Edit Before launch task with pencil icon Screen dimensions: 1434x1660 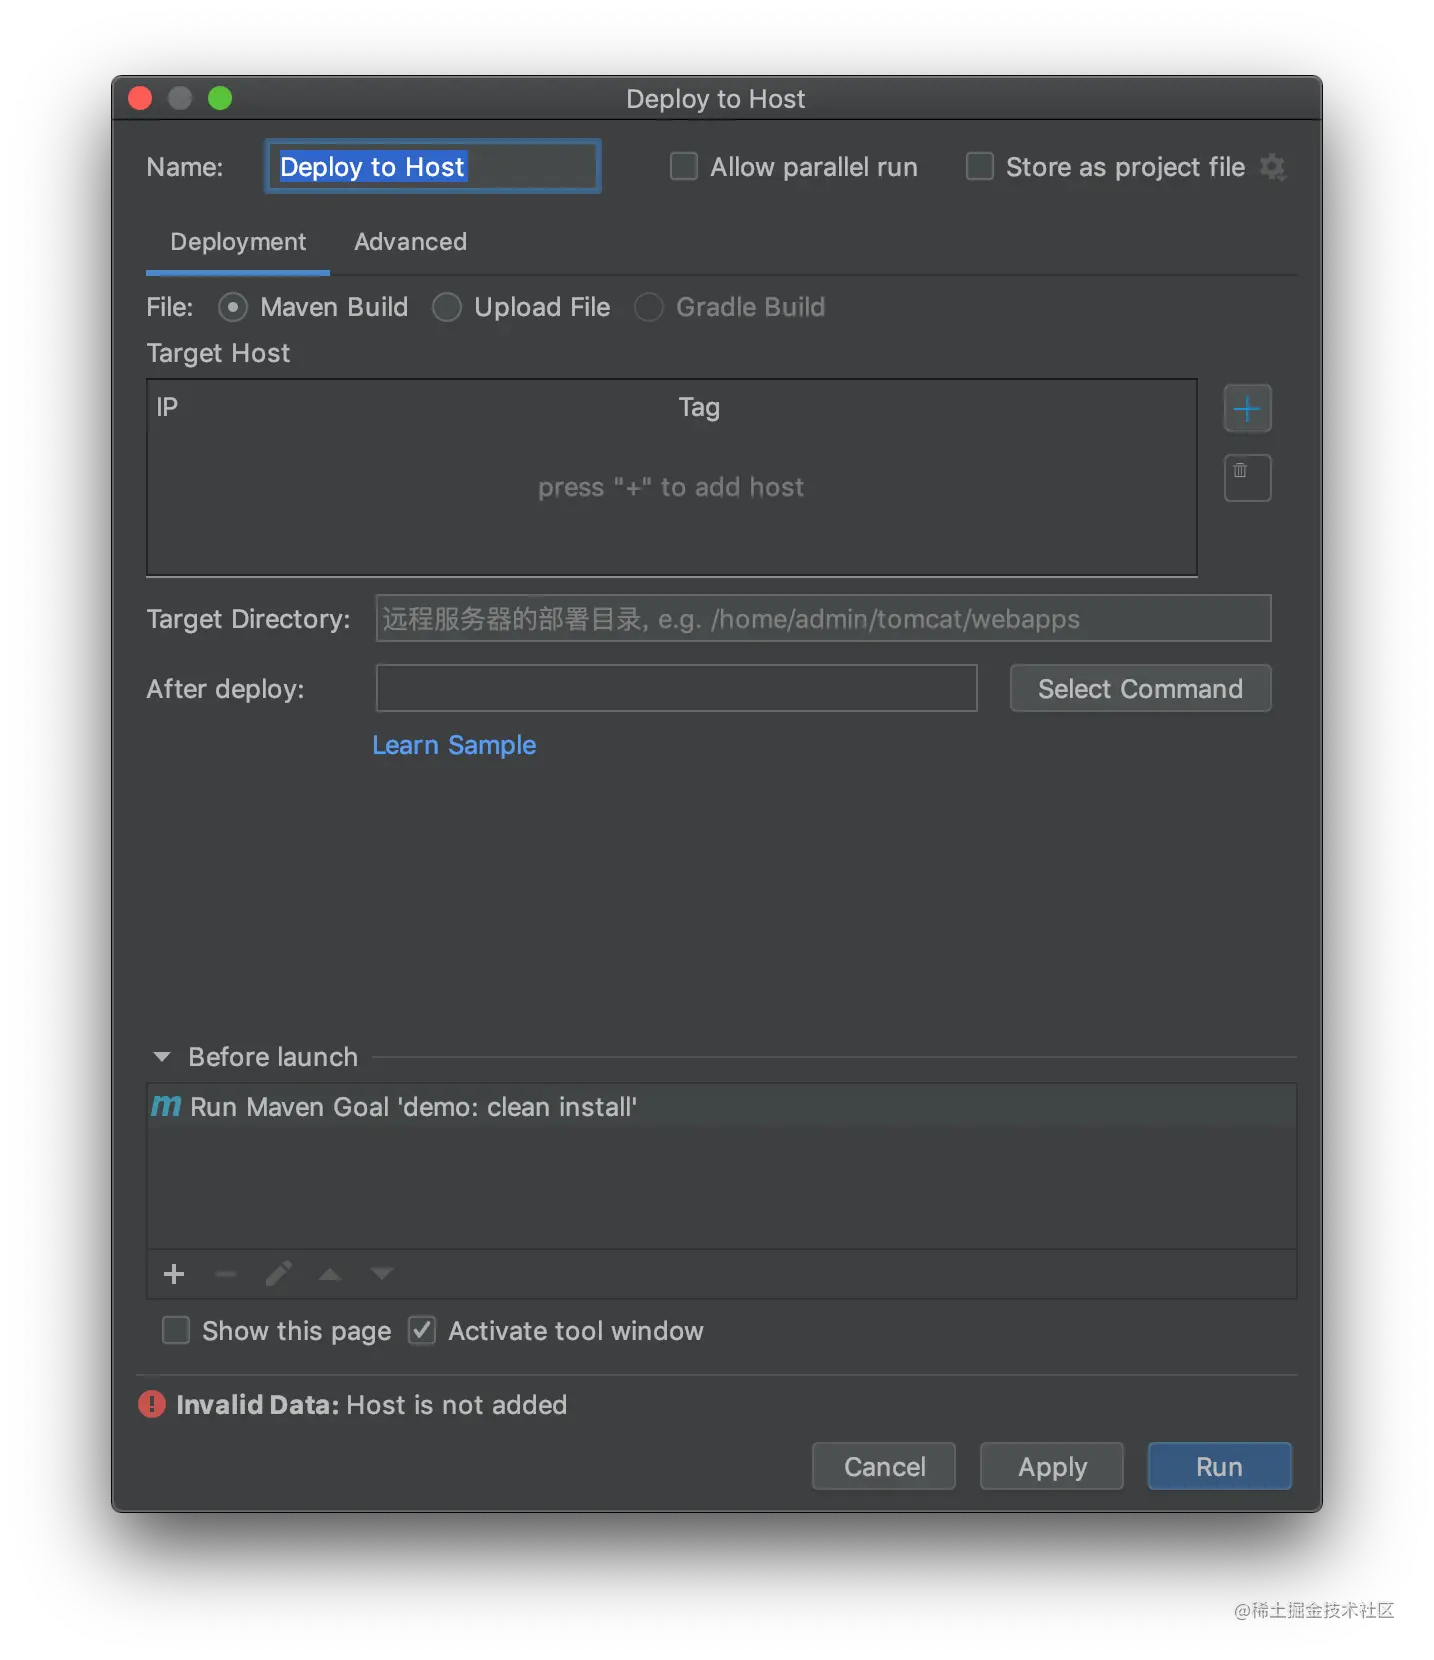click(x=278, y=1274)
